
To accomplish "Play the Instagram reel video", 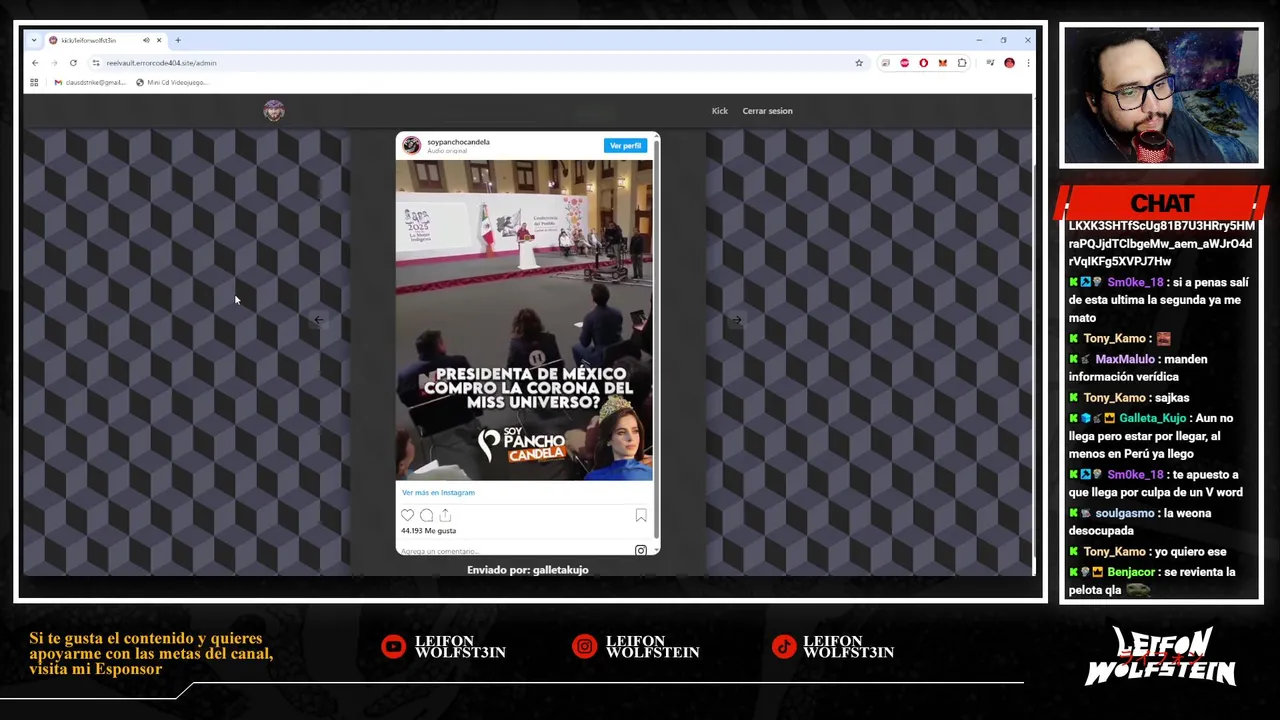I will tap(524, 320).
